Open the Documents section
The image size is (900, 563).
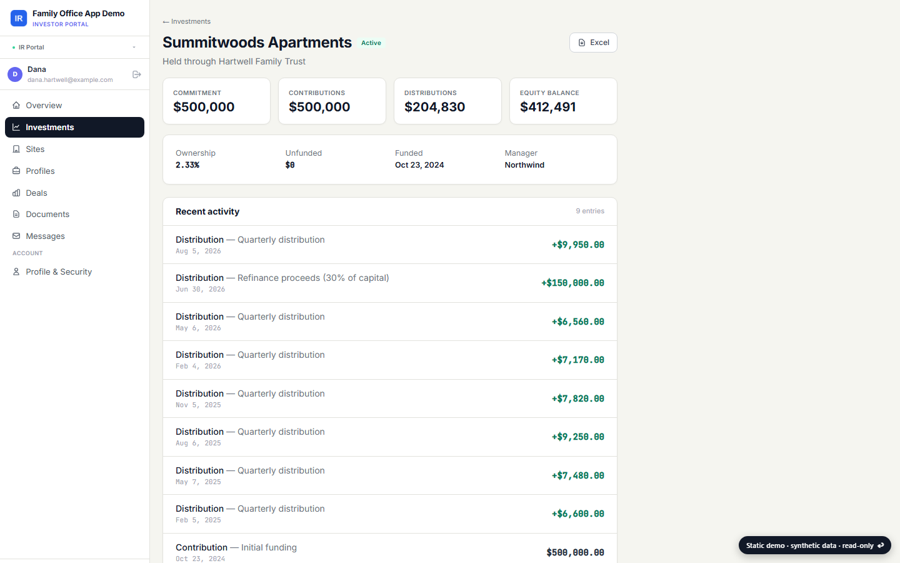[x=75, y=214]
